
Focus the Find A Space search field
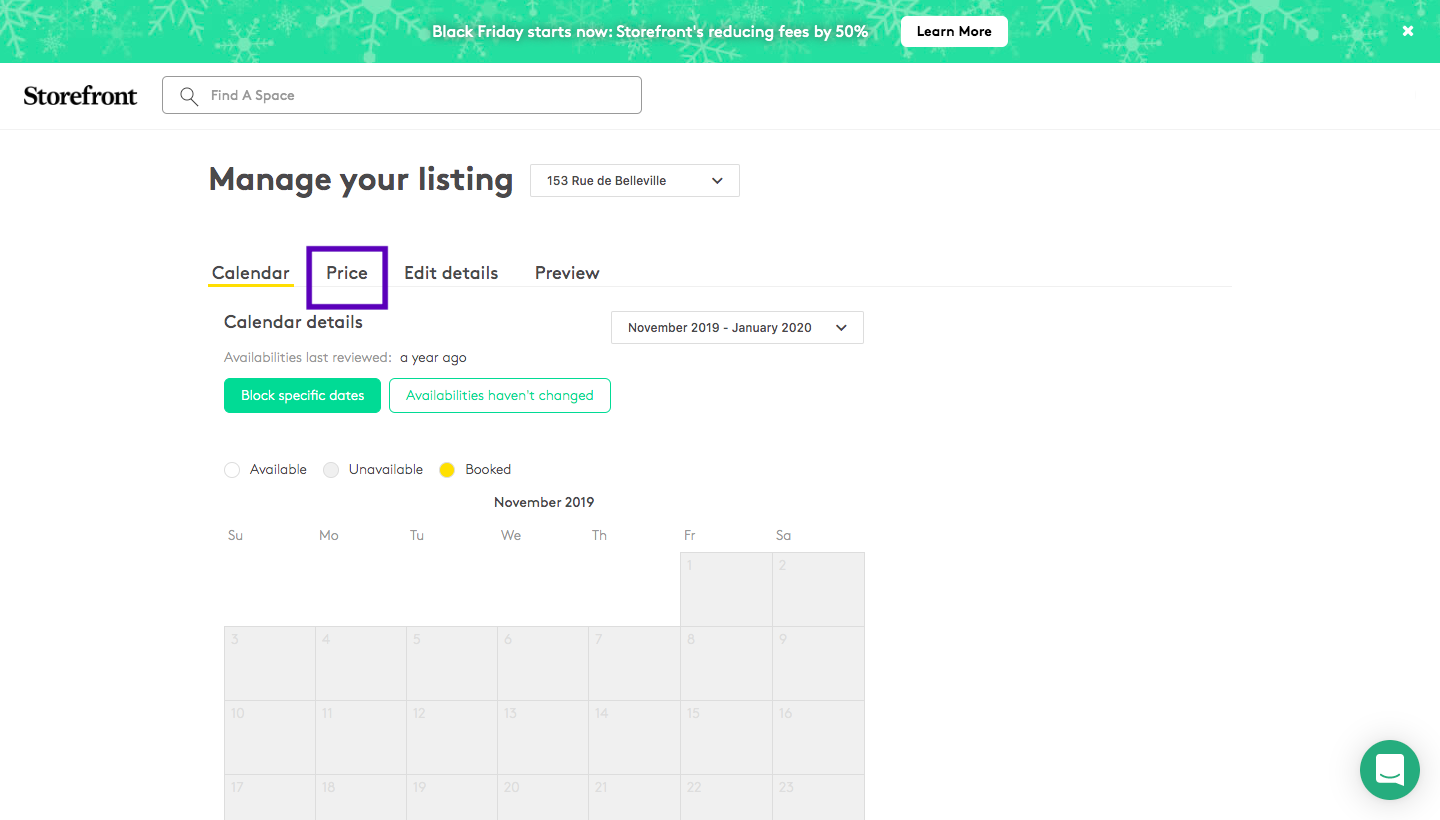pyautogui.click(x=420, y=96)
